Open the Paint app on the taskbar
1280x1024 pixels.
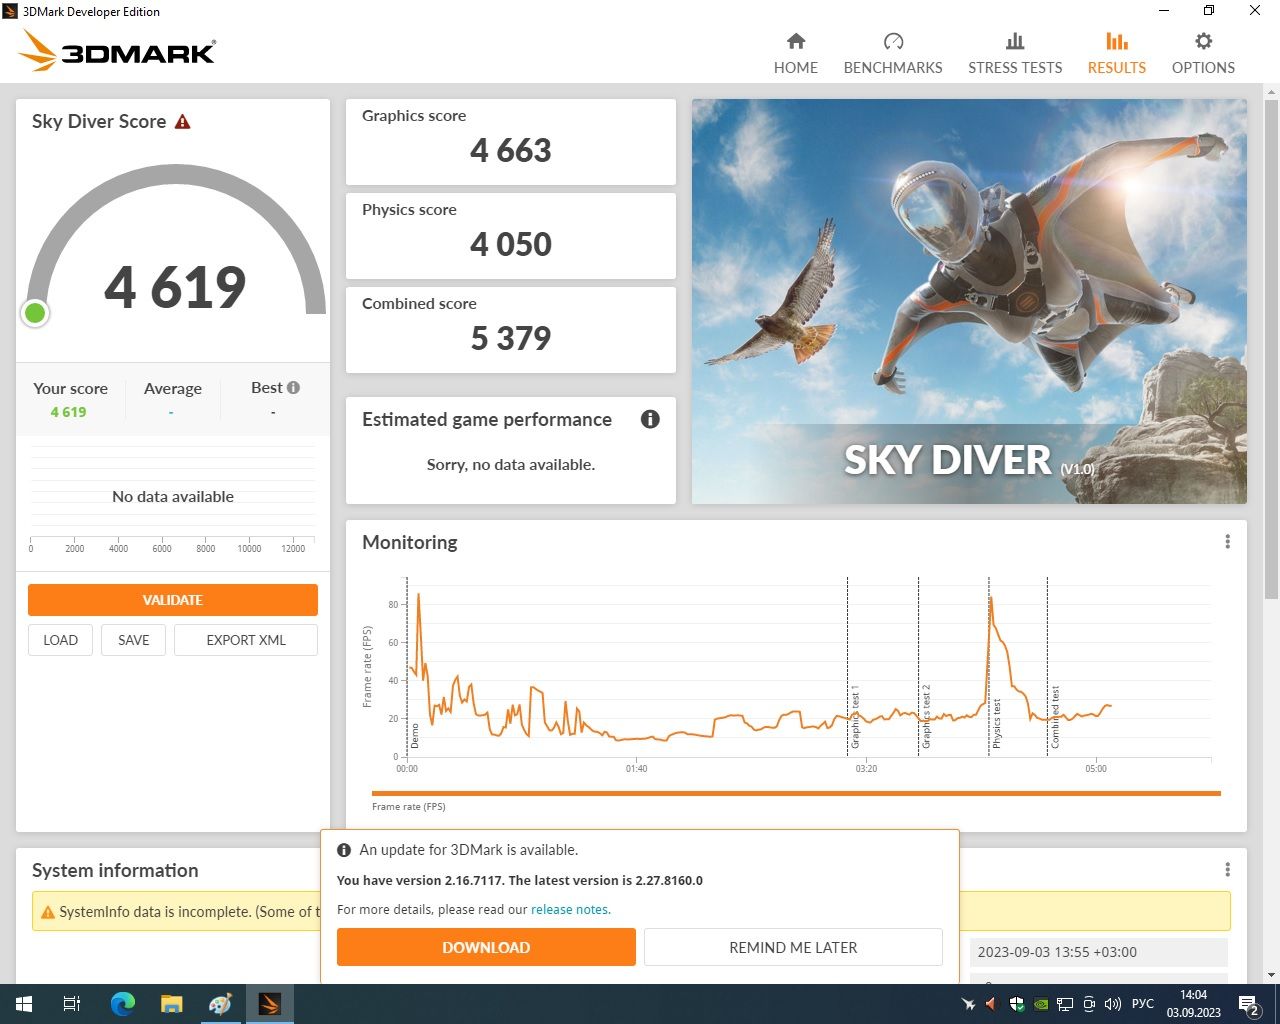pyautogui.click(x=220, y=1004)
